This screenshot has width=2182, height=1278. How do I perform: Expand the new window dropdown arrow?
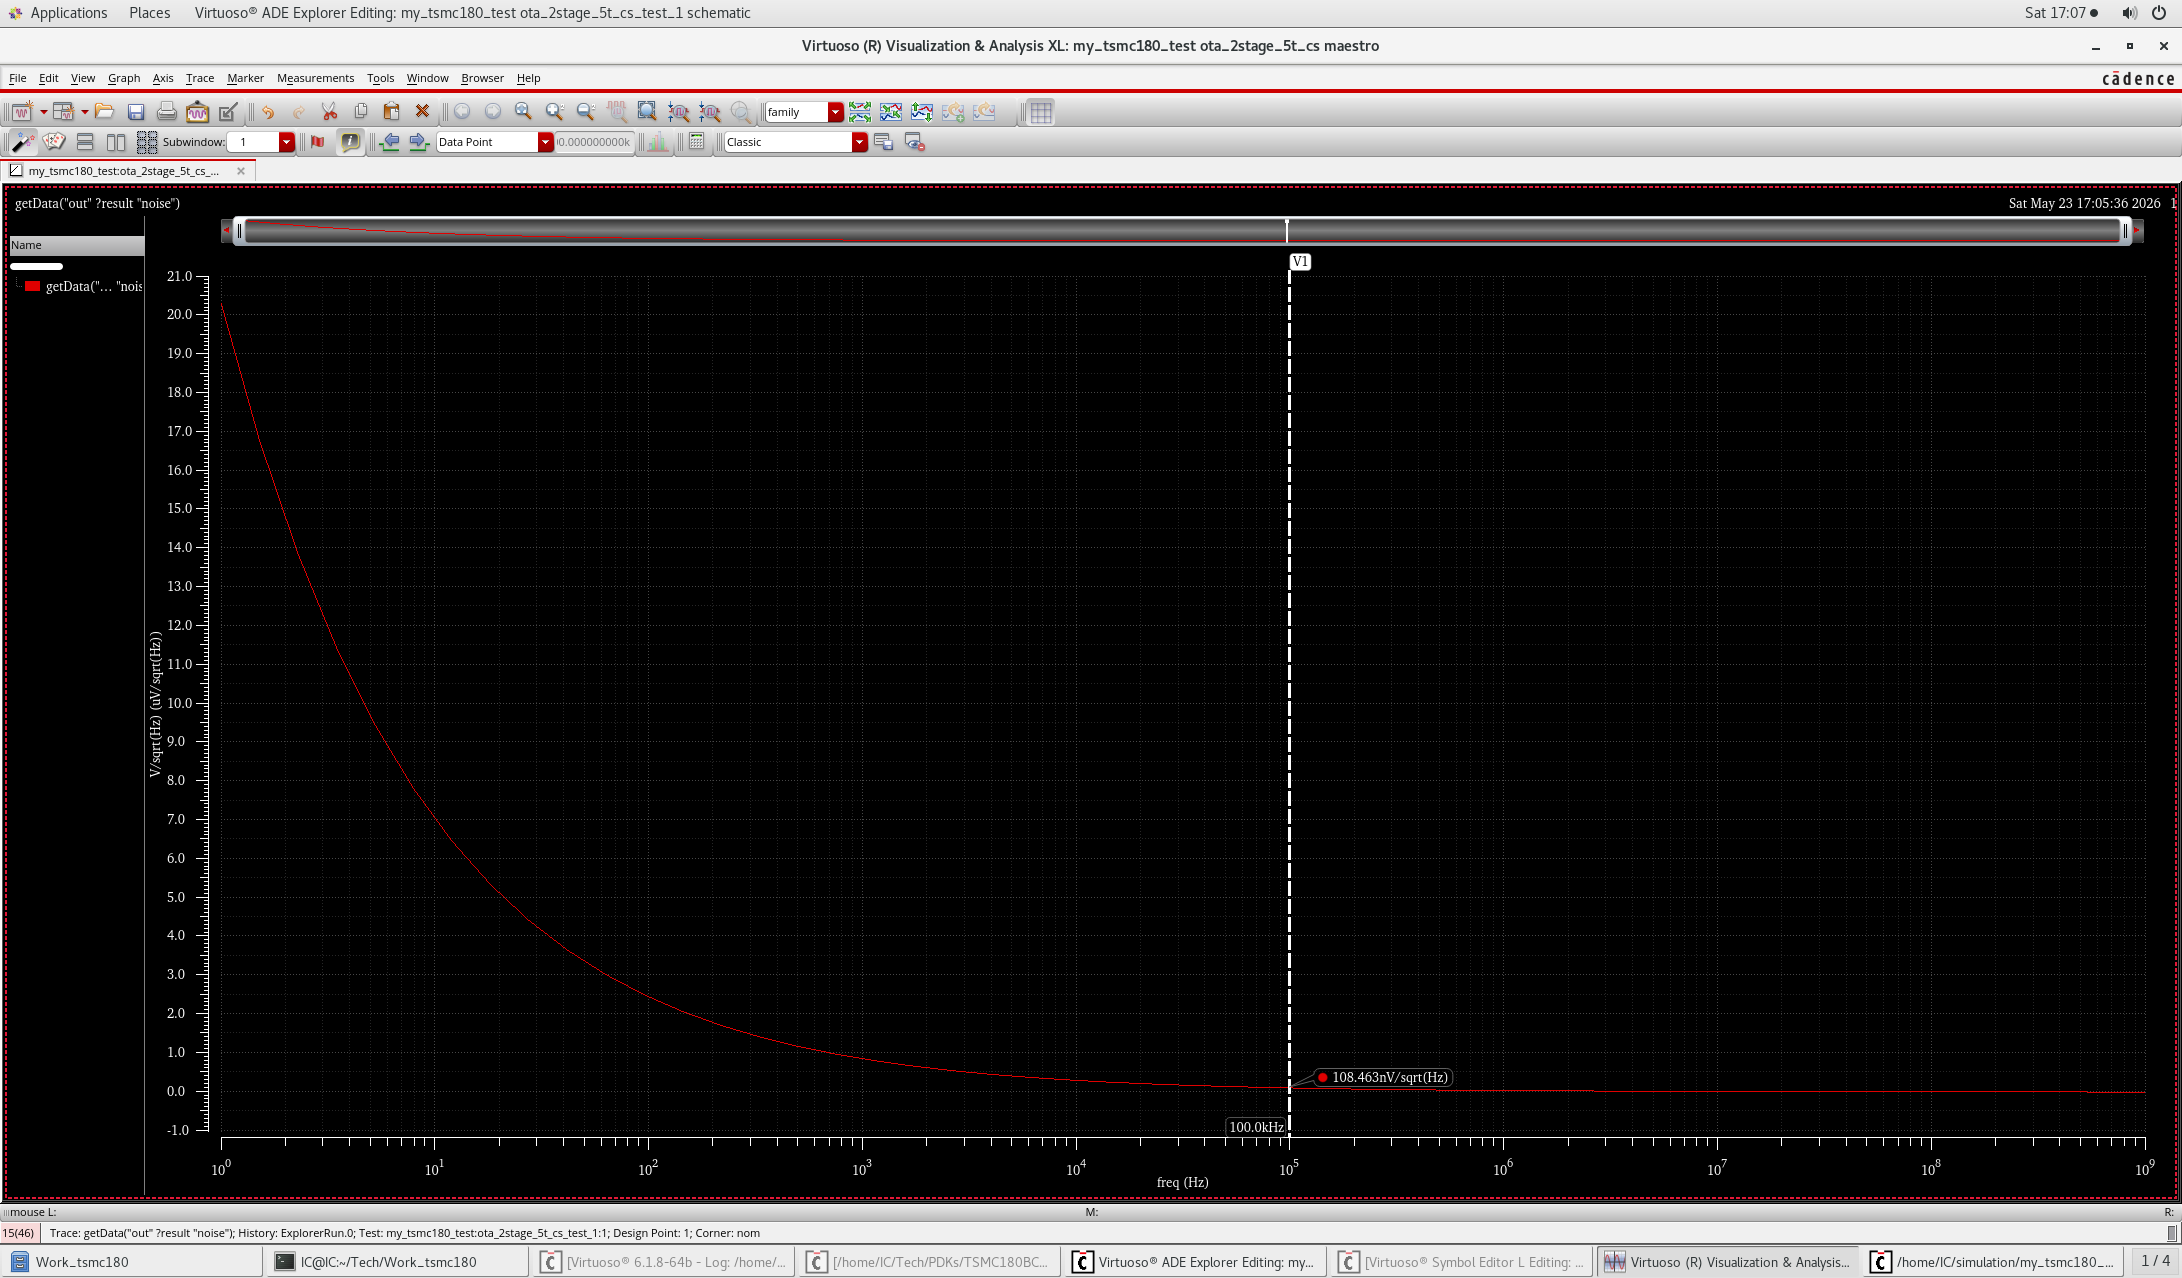click(x=43, y=112)
